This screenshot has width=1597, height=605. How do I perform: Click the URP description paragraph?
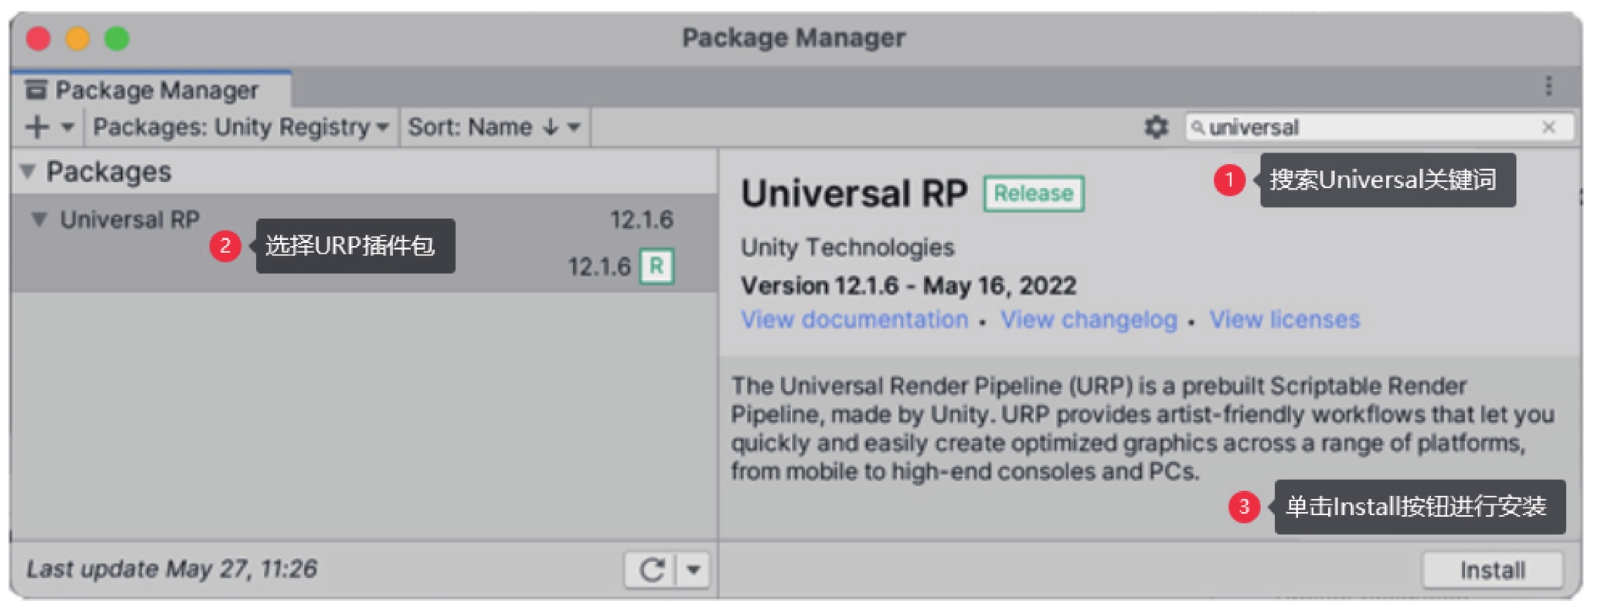click(1142, 428)
